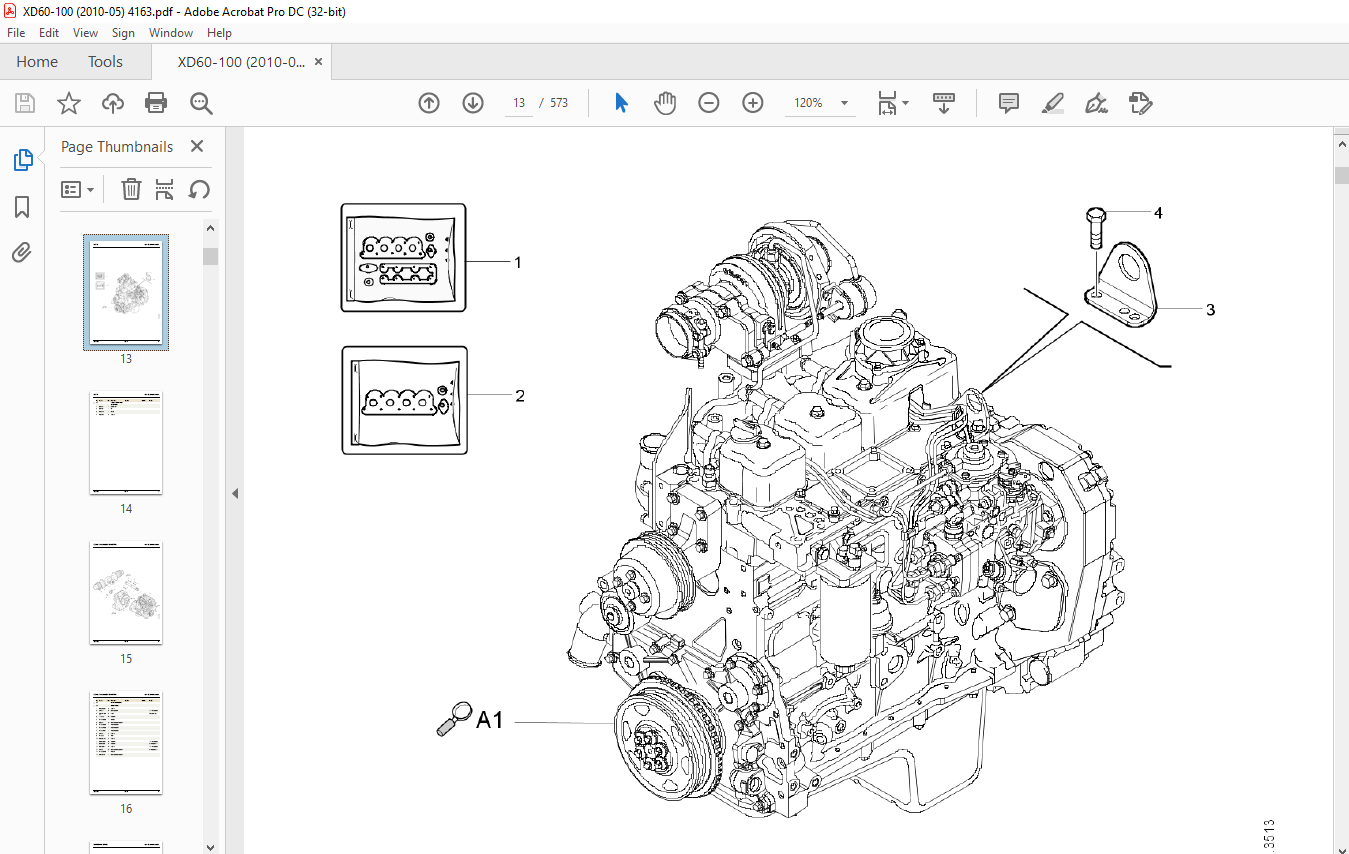The image size is (1349, 854).
Task: Open the find text magnifier tool
Action: [201, 103]
